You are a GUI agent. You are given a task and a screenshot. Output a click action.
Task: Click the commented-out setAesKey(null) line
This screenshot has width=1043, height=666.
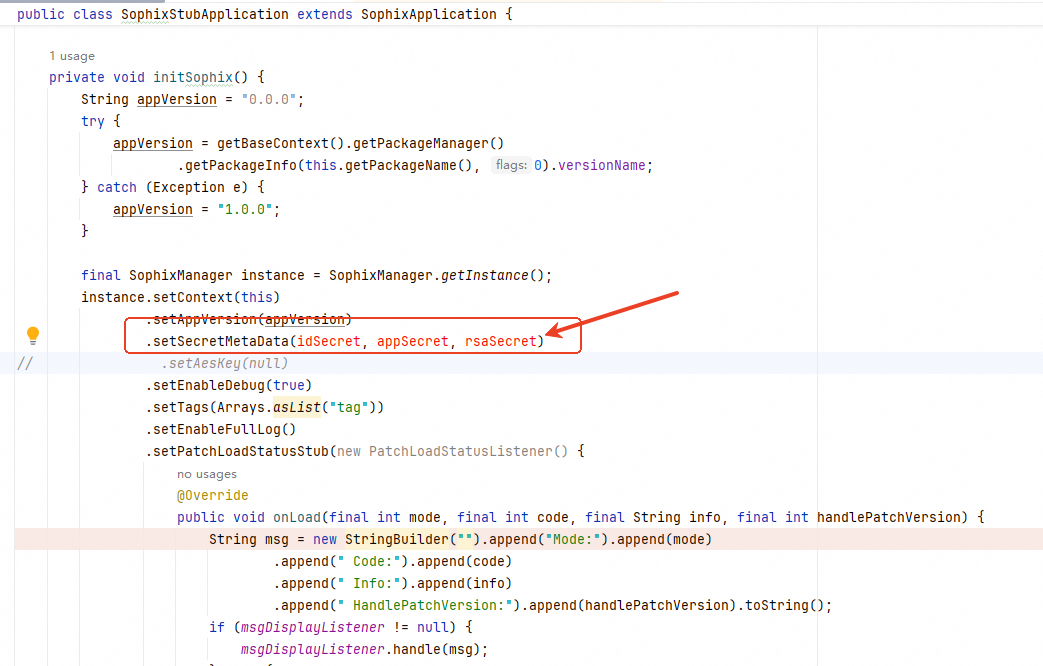coord(225,363)
